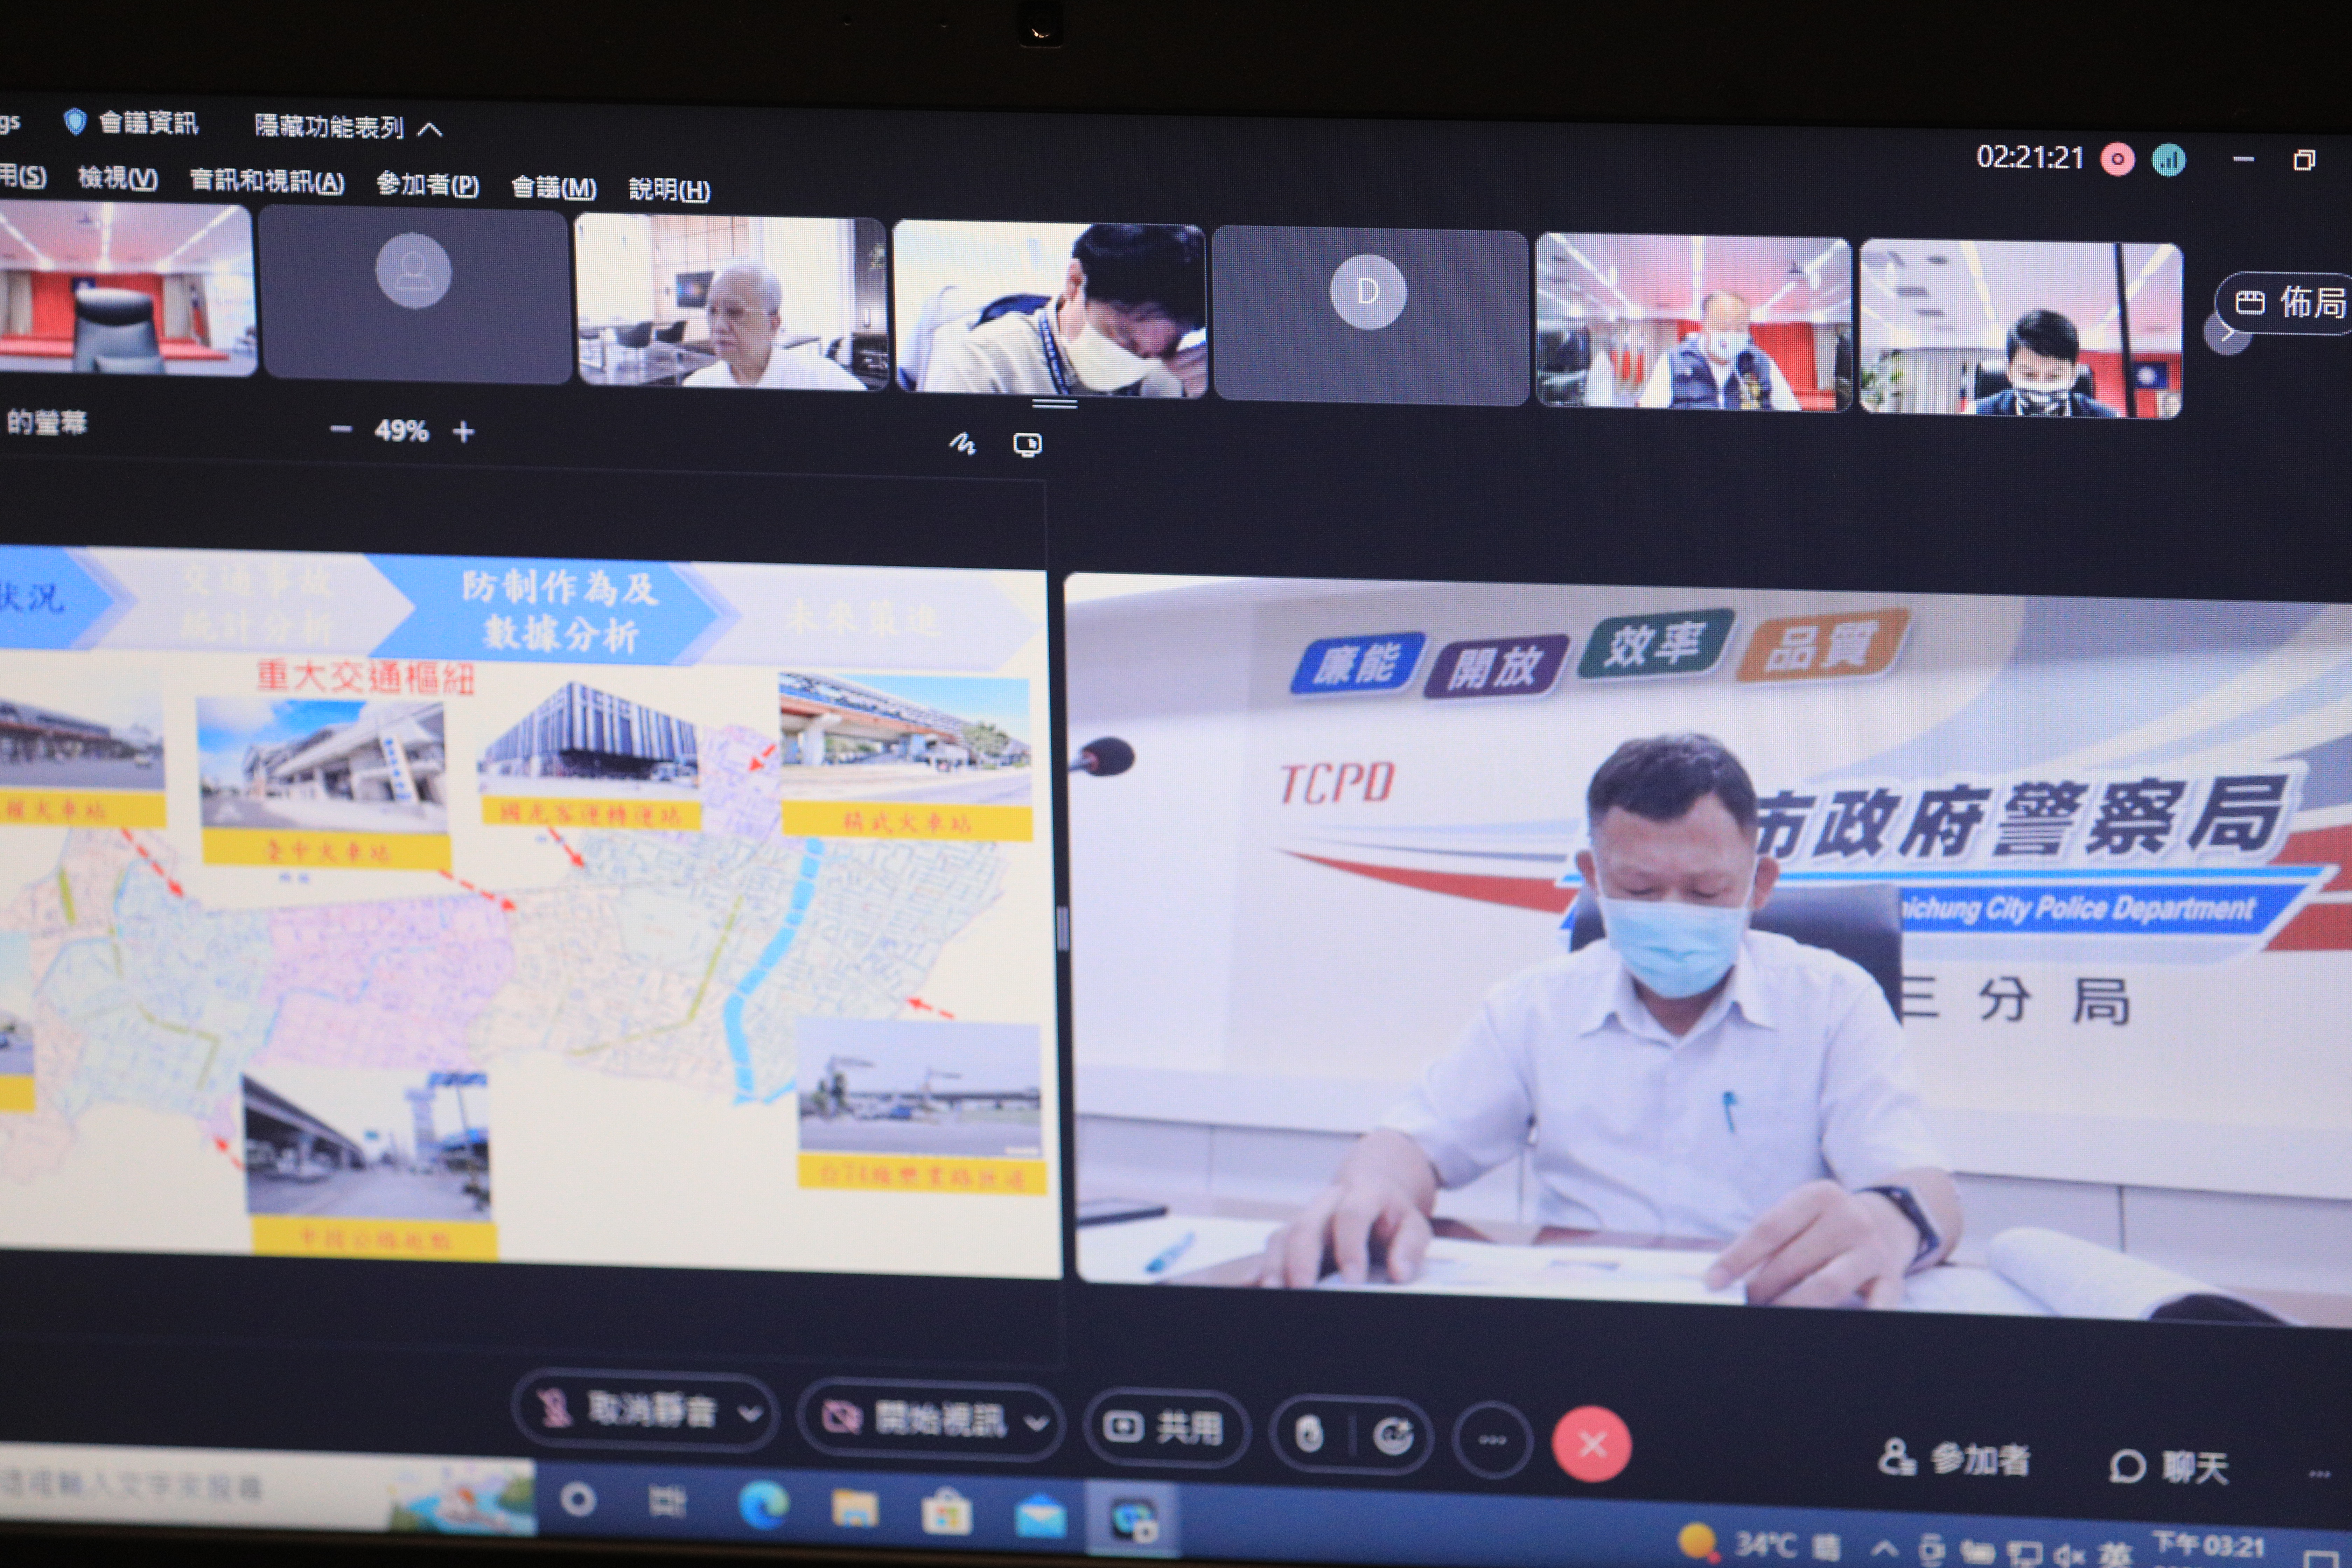Open the 聊天 chat panel
The height and width of the screenshot is (1568, 2352).
coord(2169,1466)
